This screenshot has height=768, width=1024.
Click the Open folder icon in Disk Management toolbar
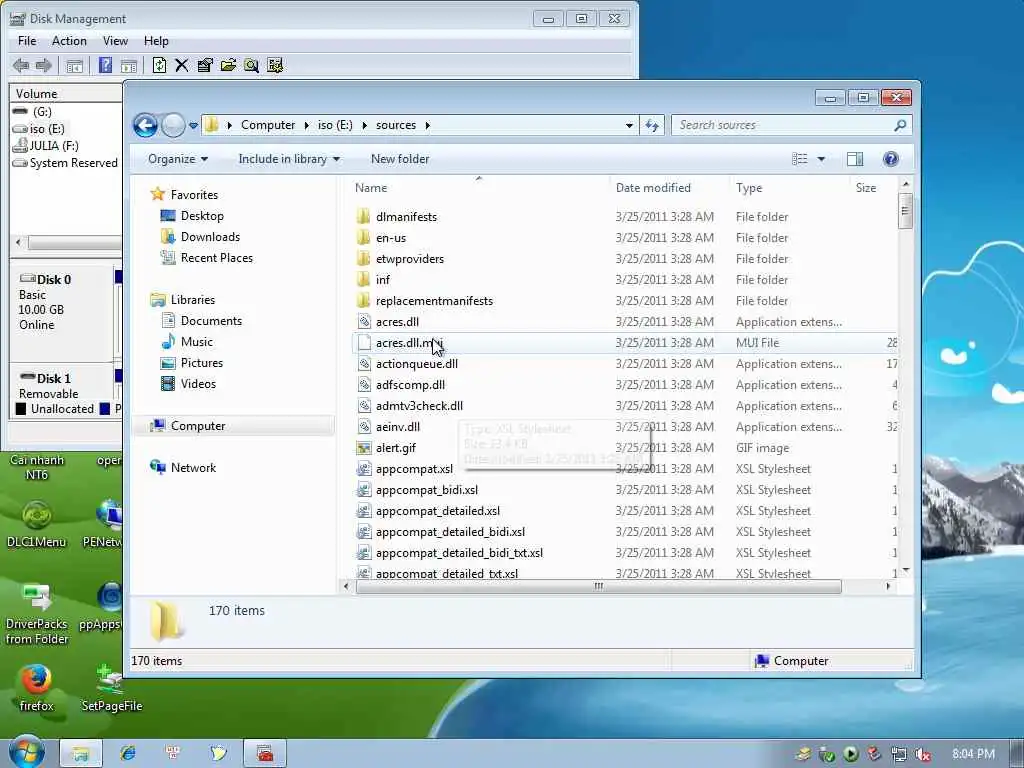pos(228,65)
